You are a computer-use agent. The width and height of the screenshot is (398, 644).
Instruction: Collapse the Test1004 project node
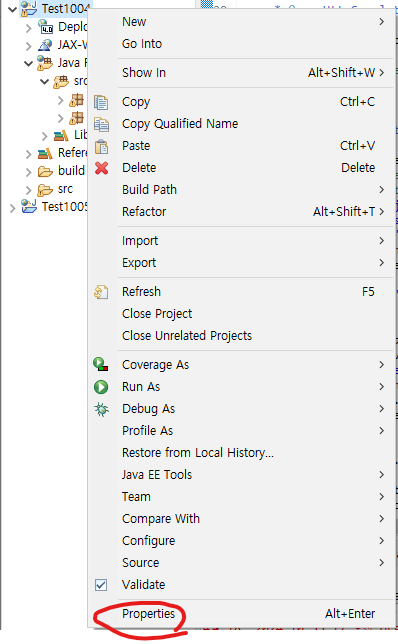13,9
